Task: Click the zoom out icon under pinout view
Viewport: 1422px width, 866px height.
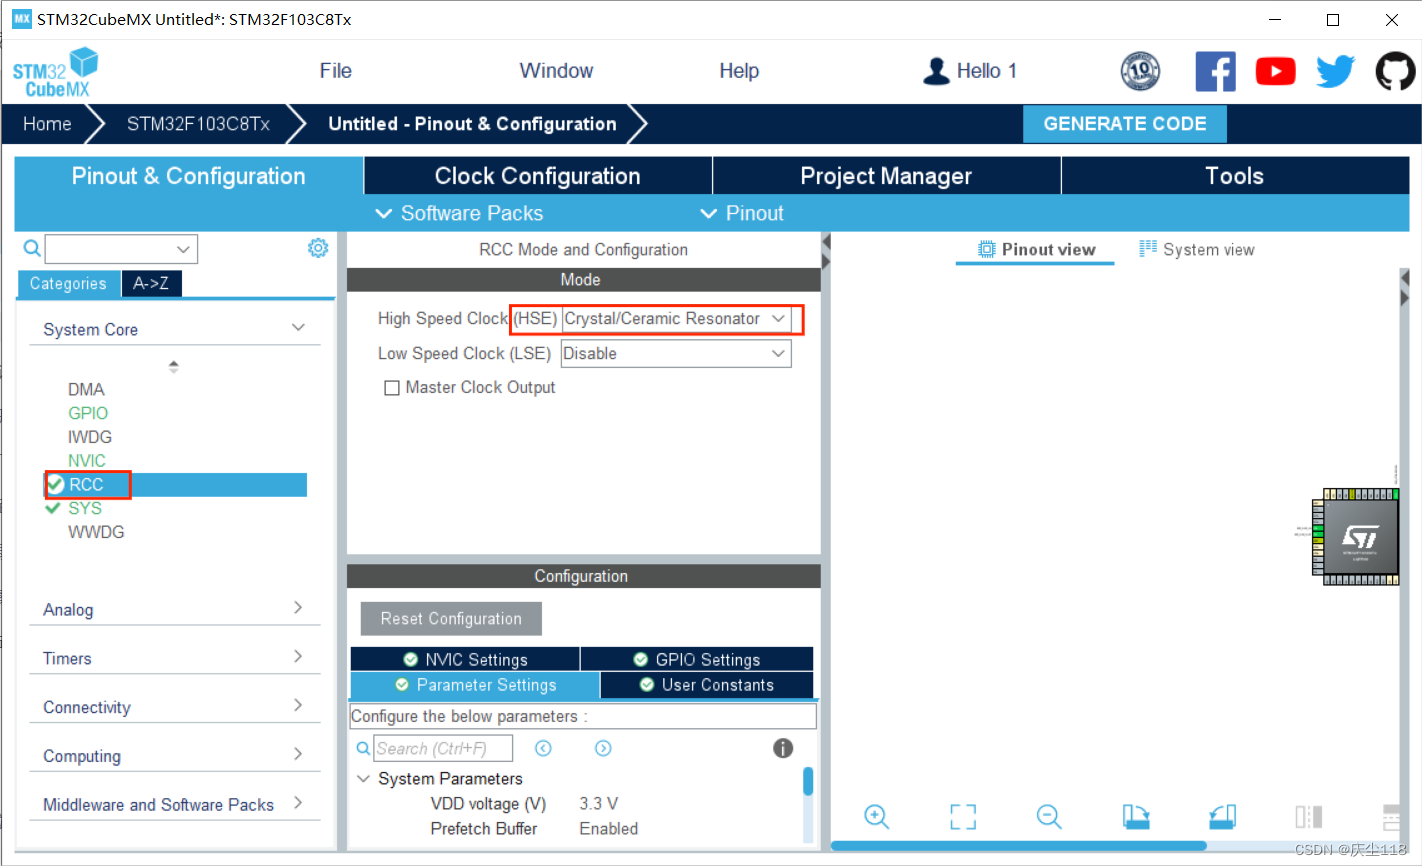Action: coord(1049,816)
